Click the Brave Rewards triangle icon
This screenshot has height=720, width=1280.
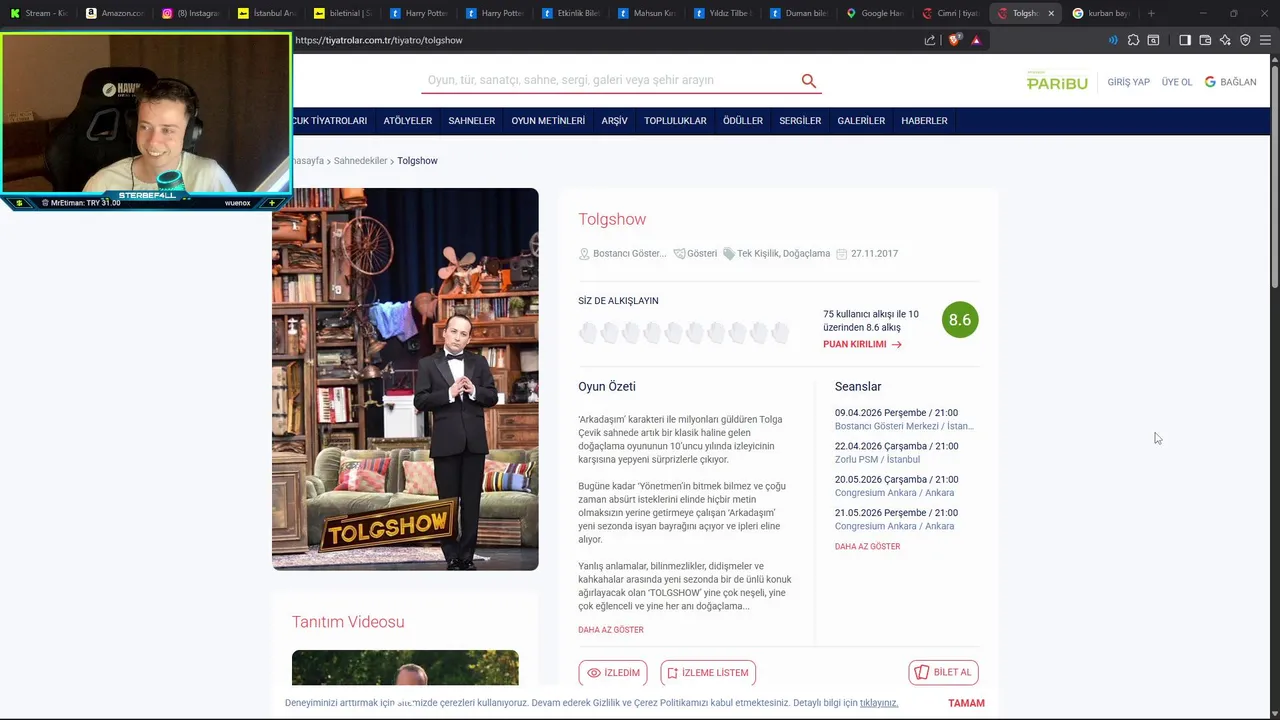[976, 40]
